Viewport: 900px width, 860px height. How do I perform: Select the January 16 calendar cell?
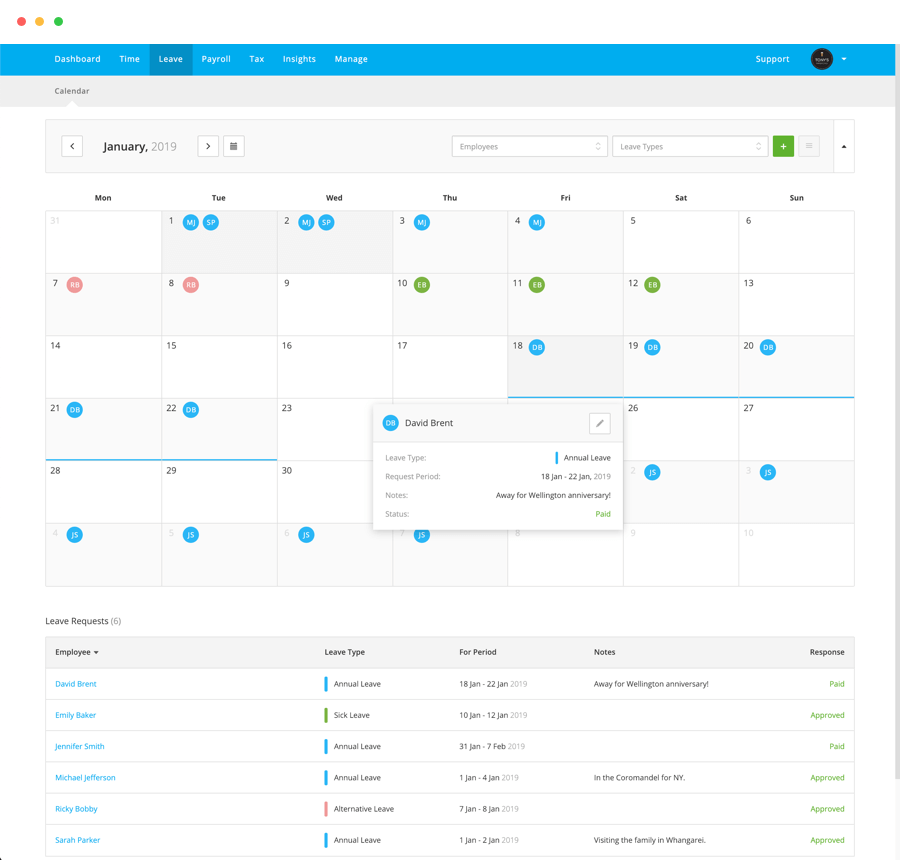(335, 367)
